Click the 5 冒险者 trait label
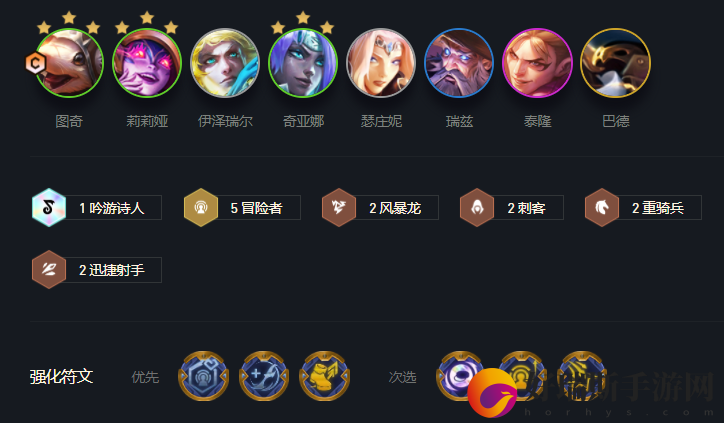This screenshot has width=724, height=423. 256,208
